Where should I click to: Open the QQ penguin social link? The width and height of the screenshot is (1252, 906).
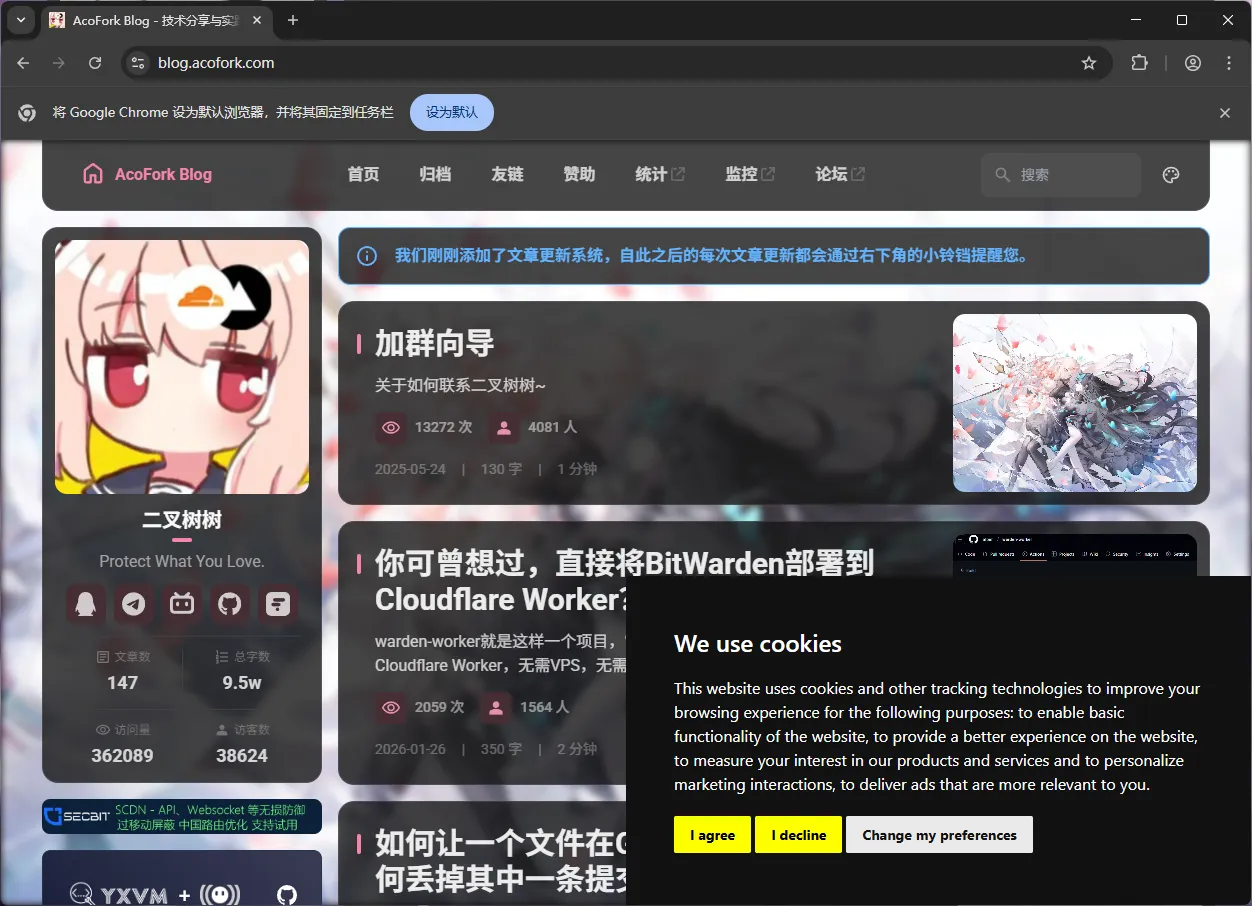tap(86, 604)
